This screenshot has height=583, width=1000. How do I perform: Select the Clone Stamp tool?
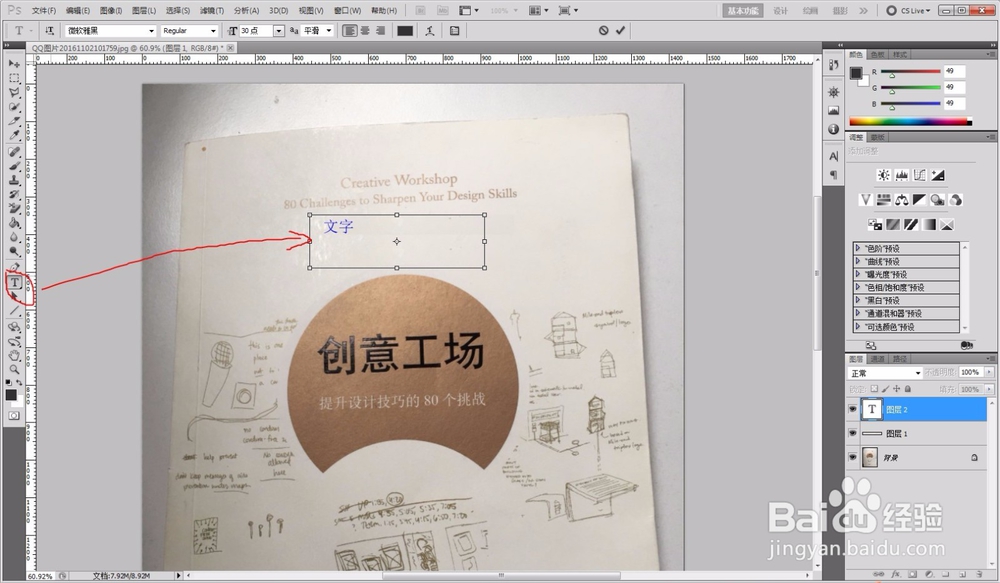[x=14, y=181]
